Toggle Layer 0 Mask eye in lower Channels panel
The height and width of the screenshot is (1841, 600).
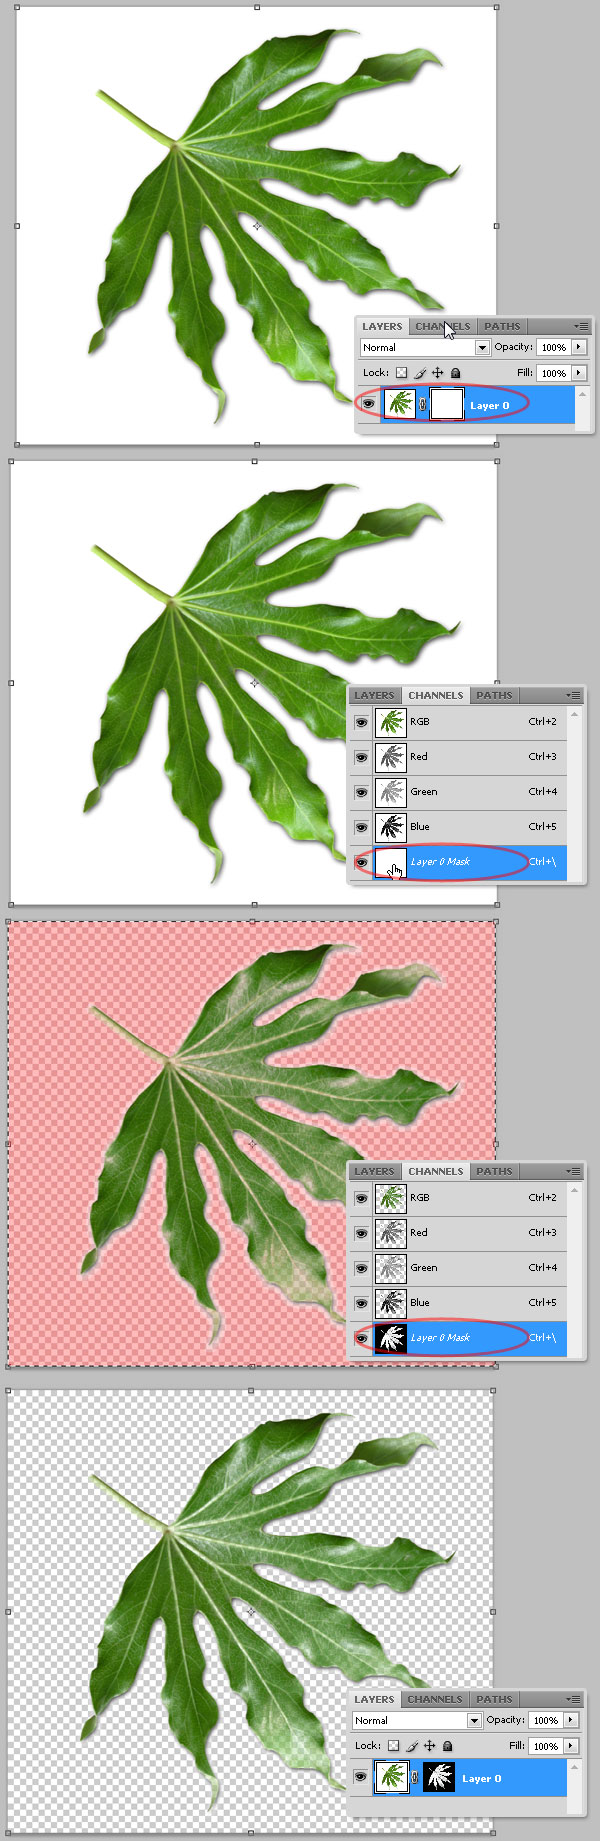pos(360,1338)
